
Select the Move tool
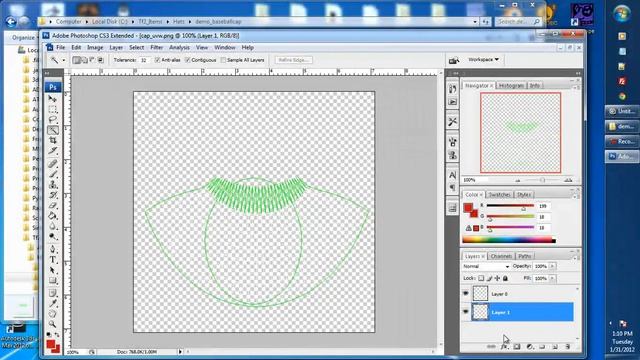click(x=53, y=99)
